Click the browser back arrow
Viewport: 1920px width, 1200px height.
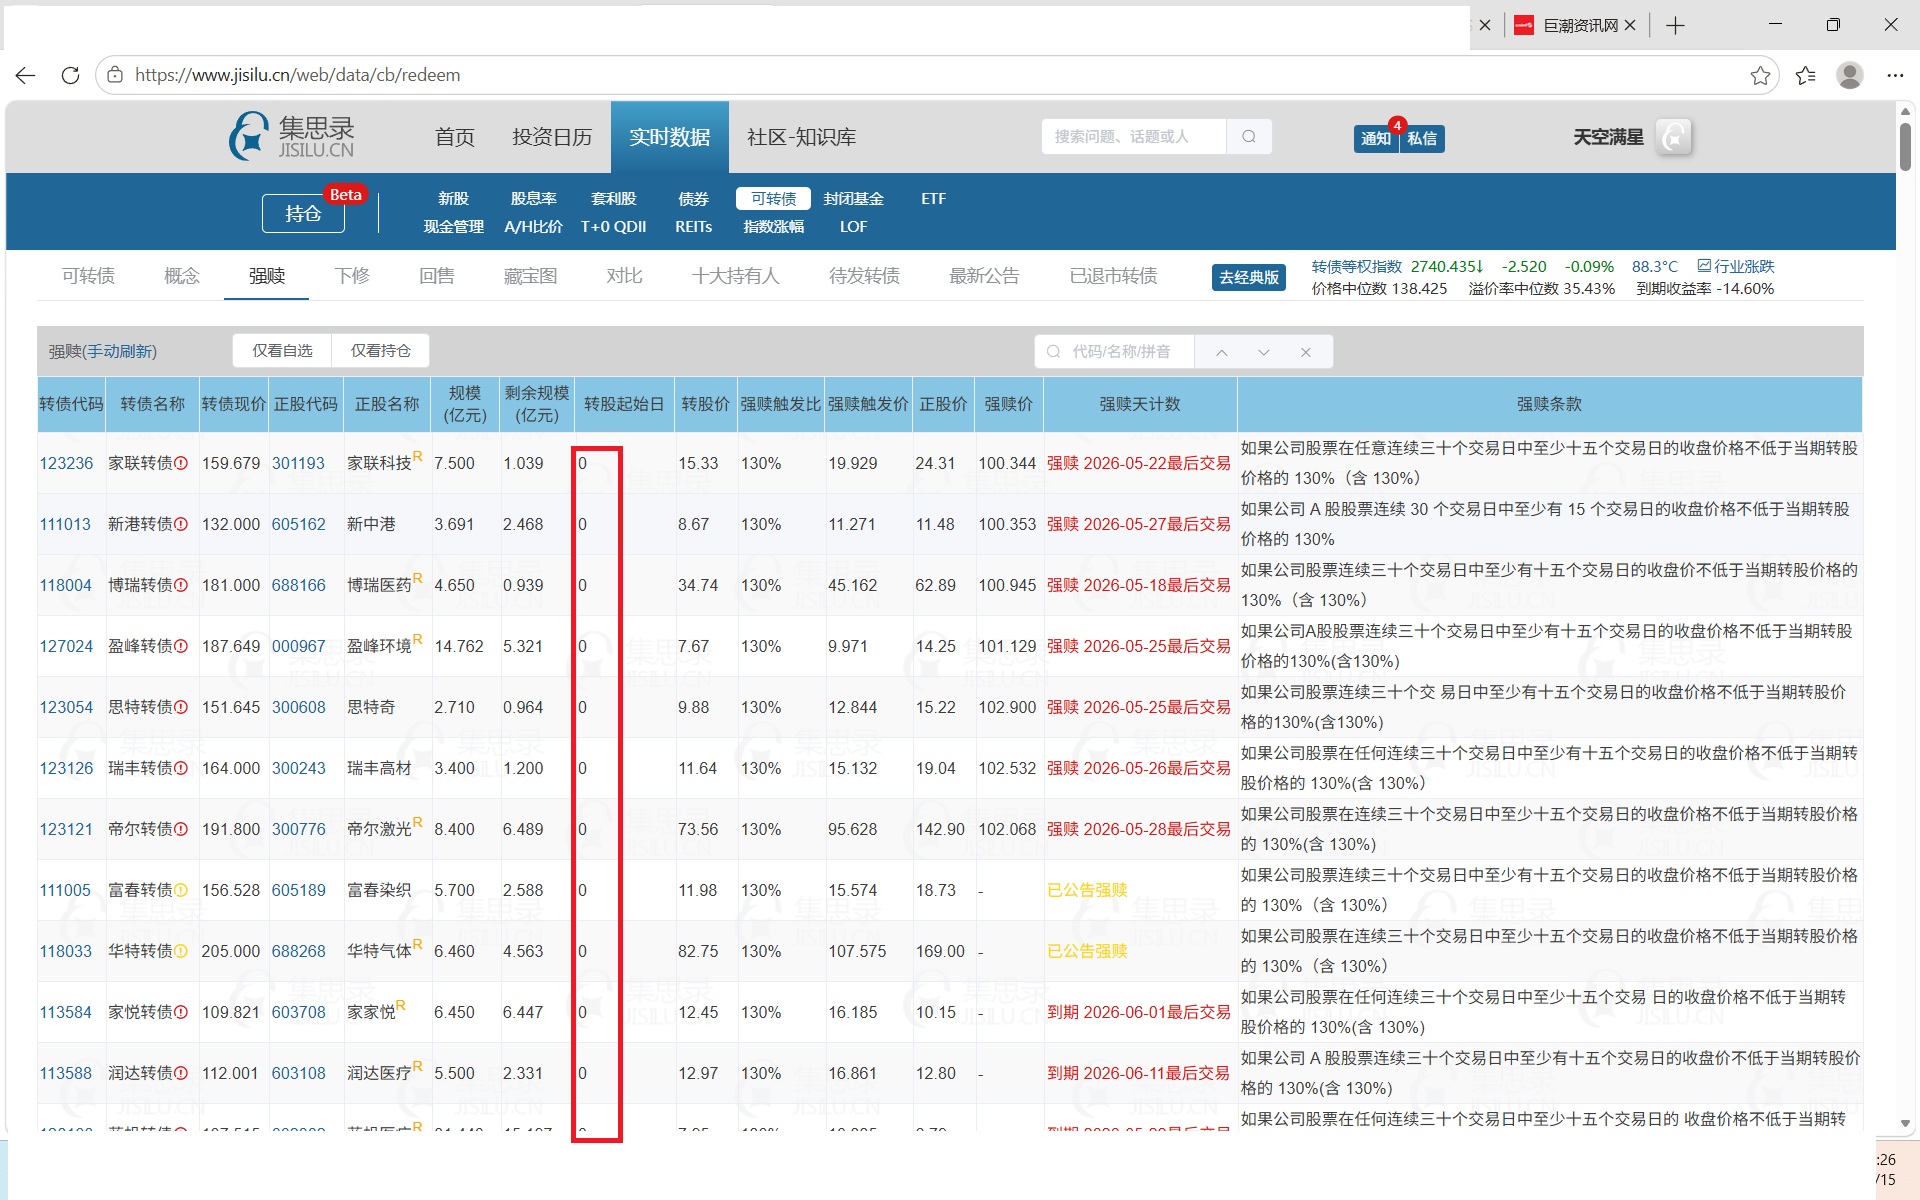26,75
